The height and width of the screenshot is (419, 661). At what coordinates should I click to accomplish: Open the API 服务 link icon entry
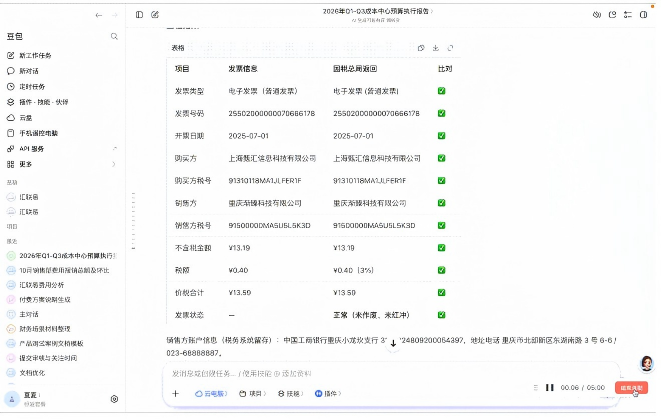(11, 149)
